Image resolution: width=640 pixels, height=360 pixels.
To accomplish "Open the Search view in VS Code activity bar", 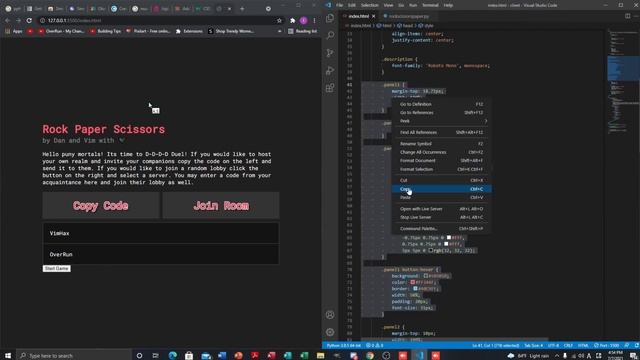I will 330,36.
